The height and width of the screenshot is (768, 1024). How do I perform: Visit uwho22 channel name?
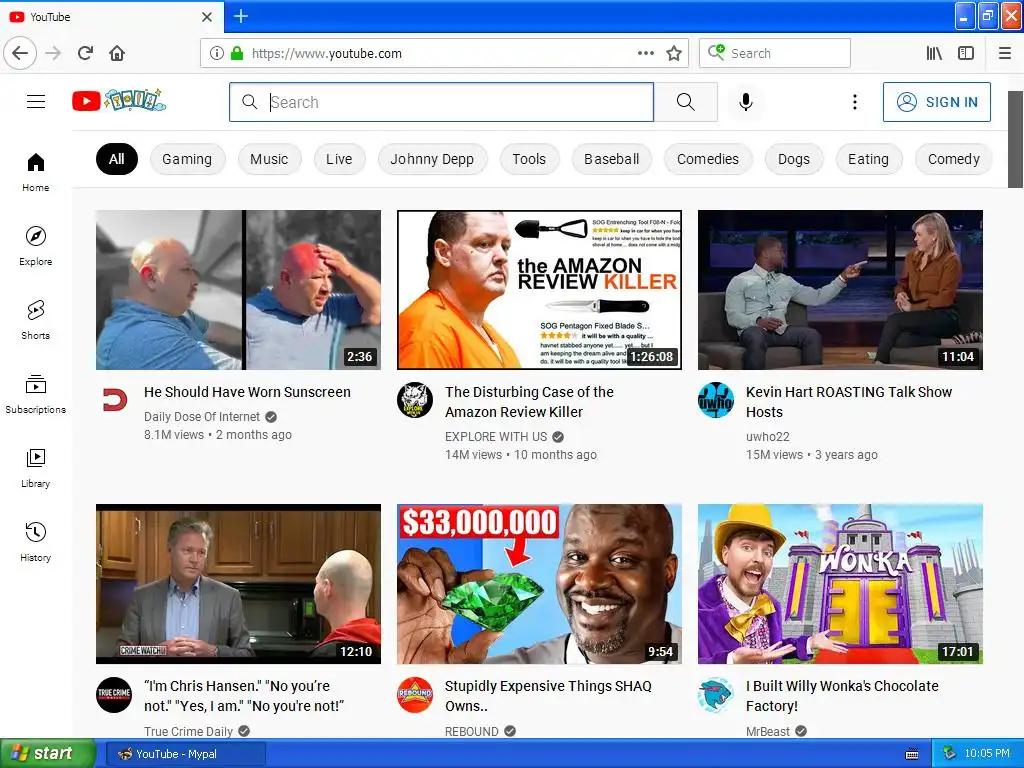[x=768, y=437]
